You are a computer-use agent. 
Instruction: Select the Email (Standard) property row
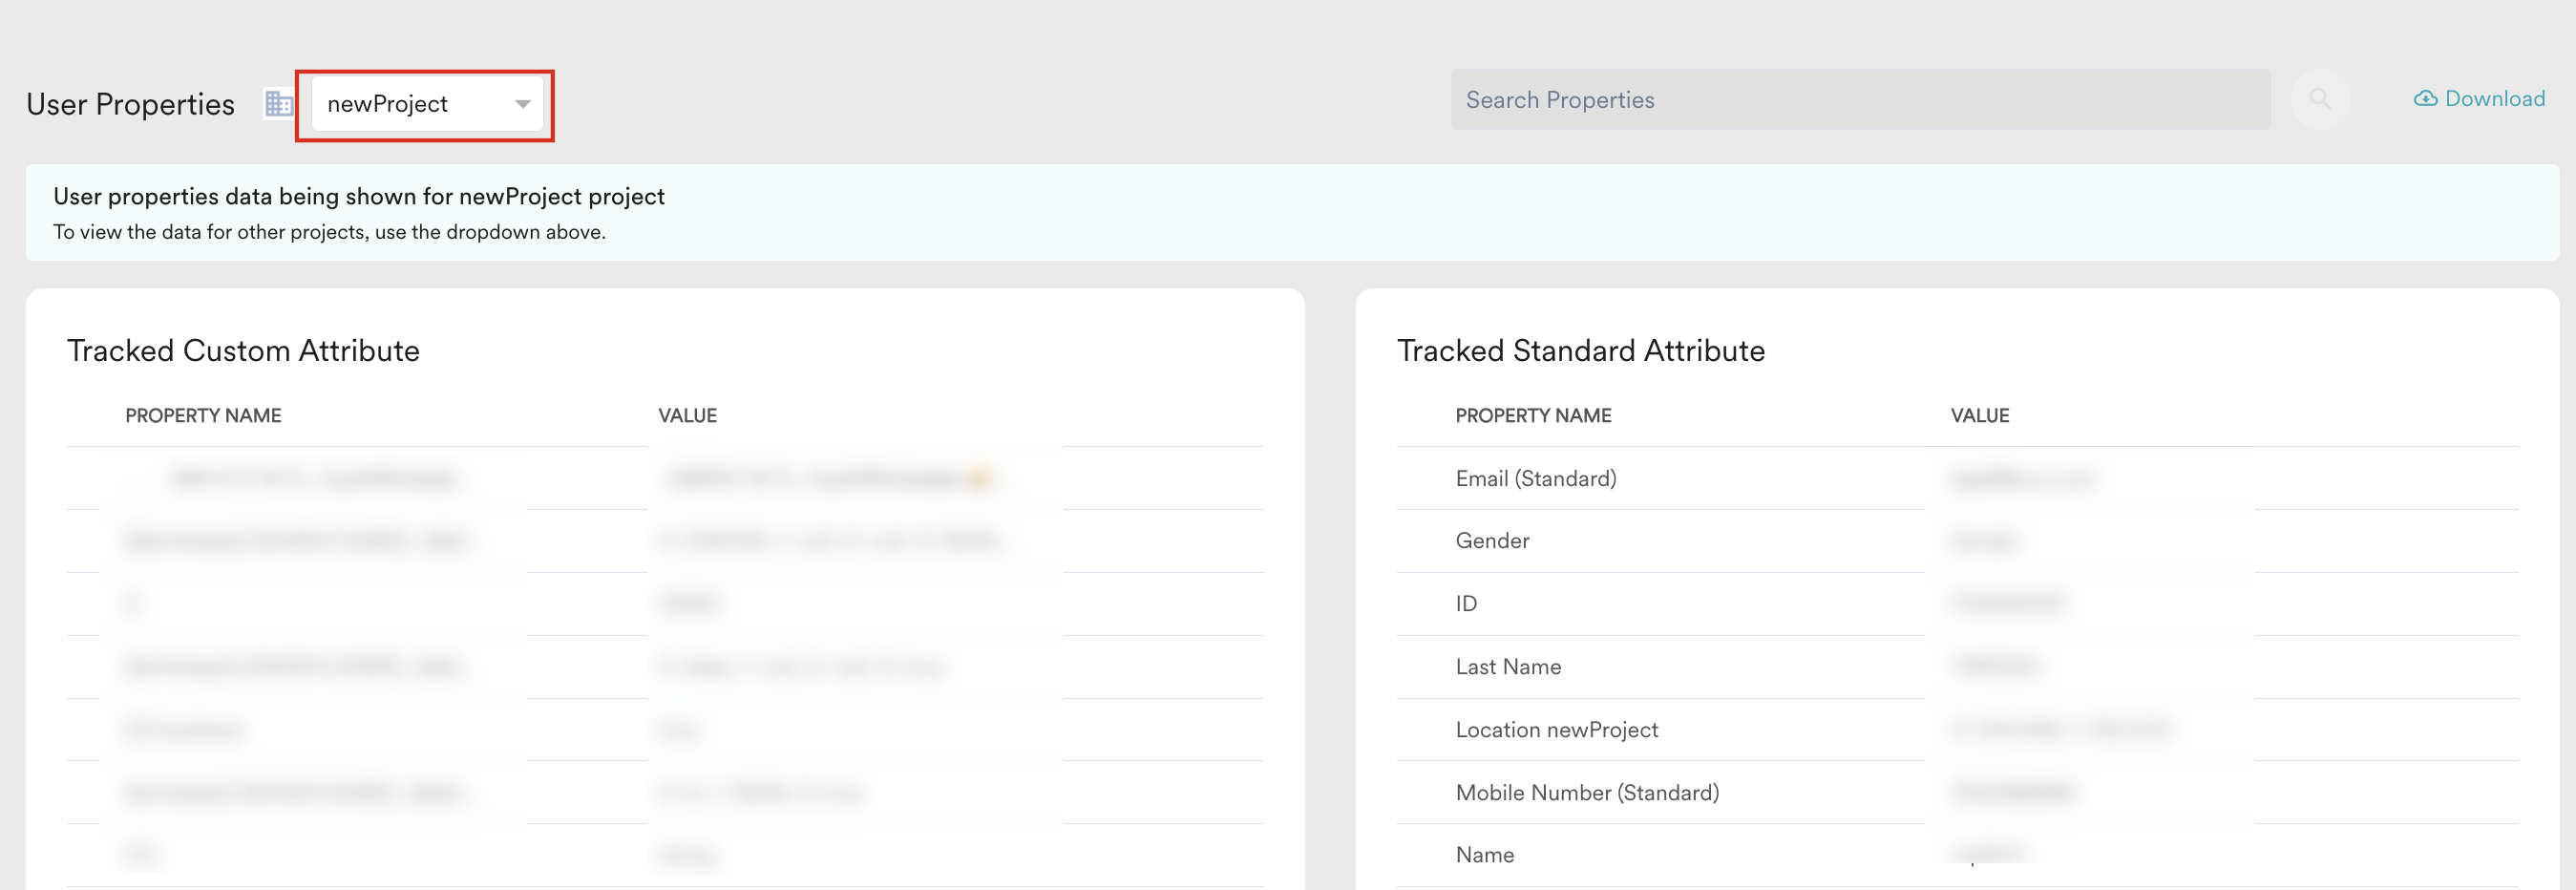(x=1957, y=478)
